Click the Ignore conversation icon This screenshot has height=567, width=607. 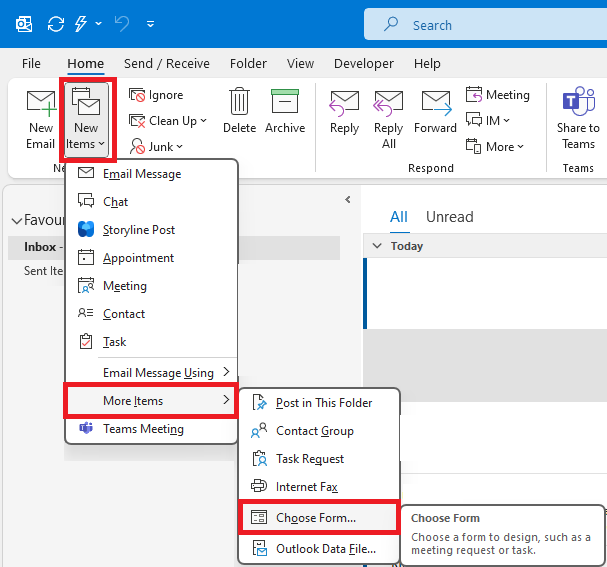click(137, 95)
